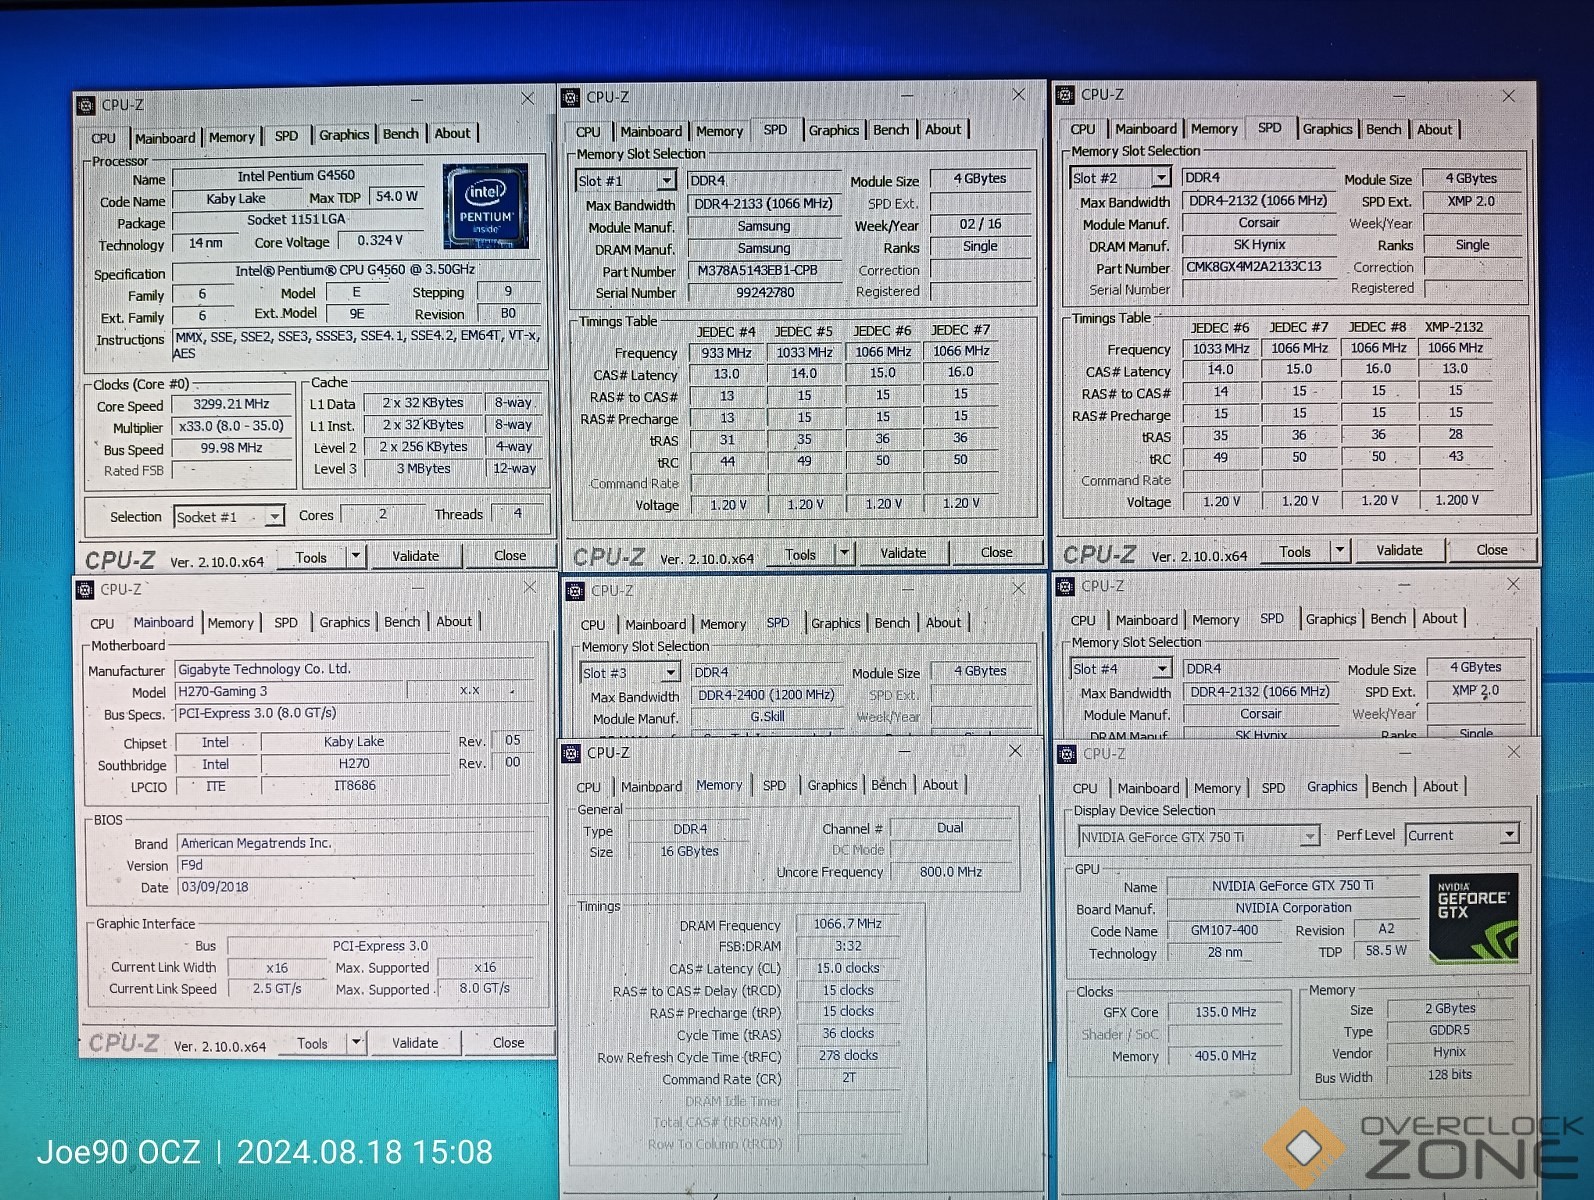Click the GPU code name GM107-400
This screenshot has height=1200, width=1594.
tap(1224, 930)
